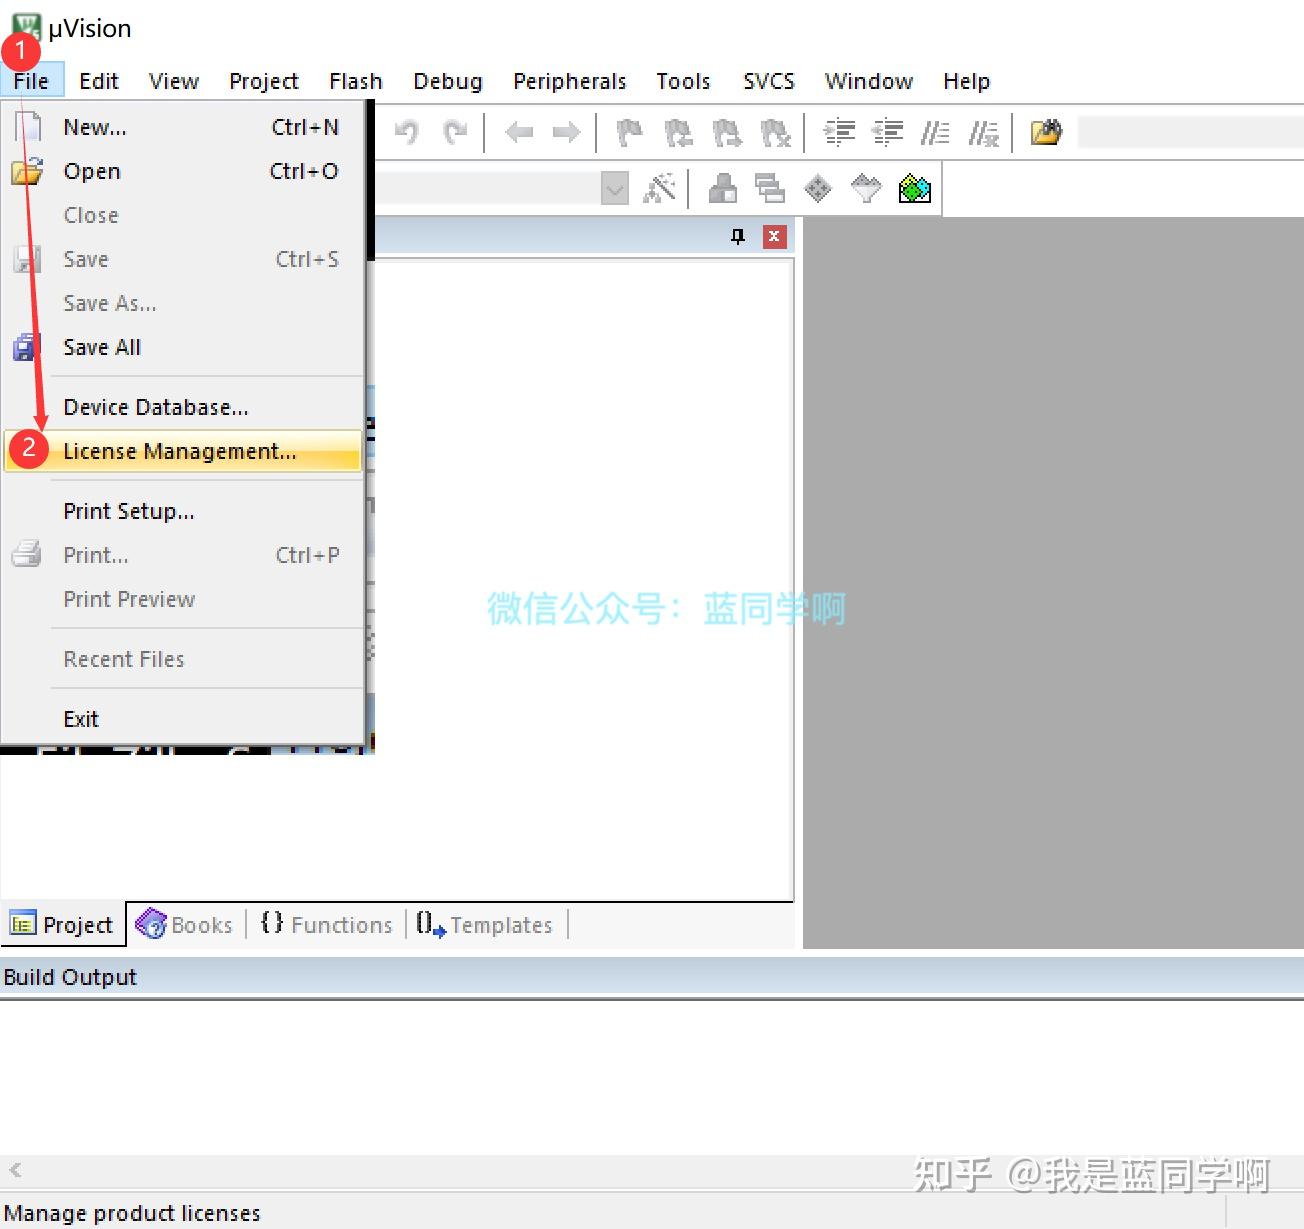
Task: Go to next bookmark flag icon
Action: pos(727,132)
